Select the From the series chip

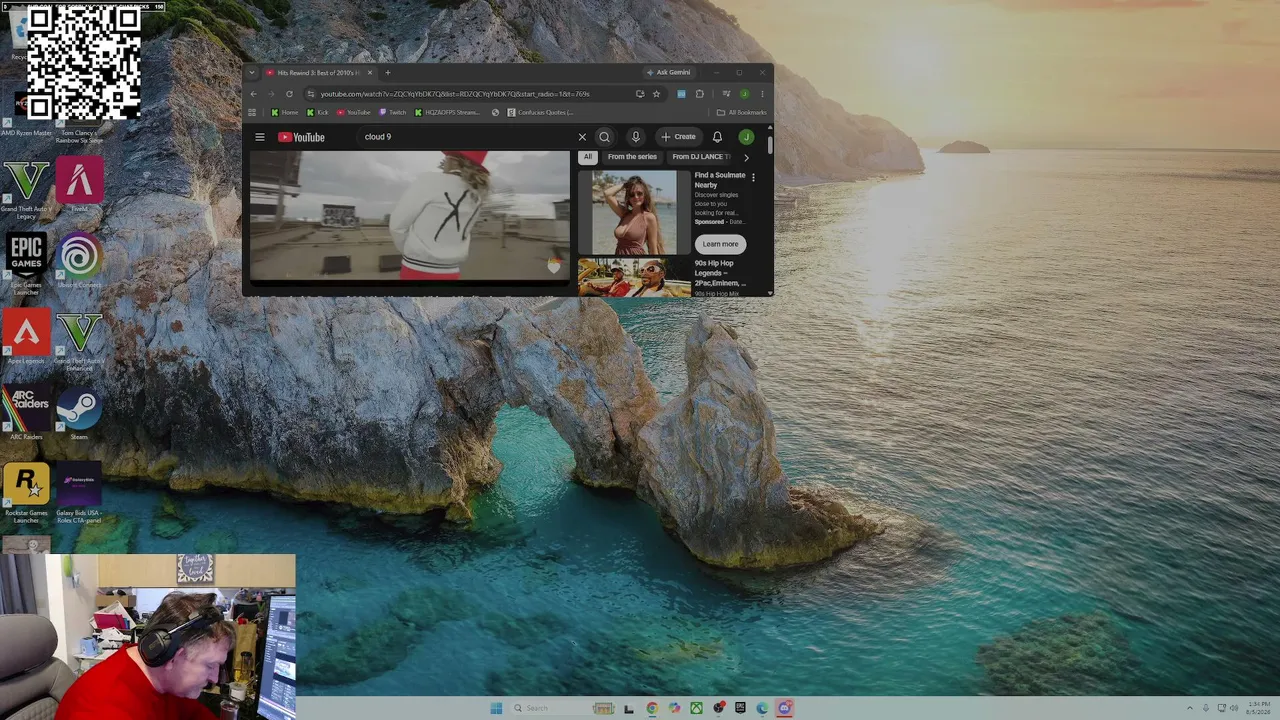[632, 157]
